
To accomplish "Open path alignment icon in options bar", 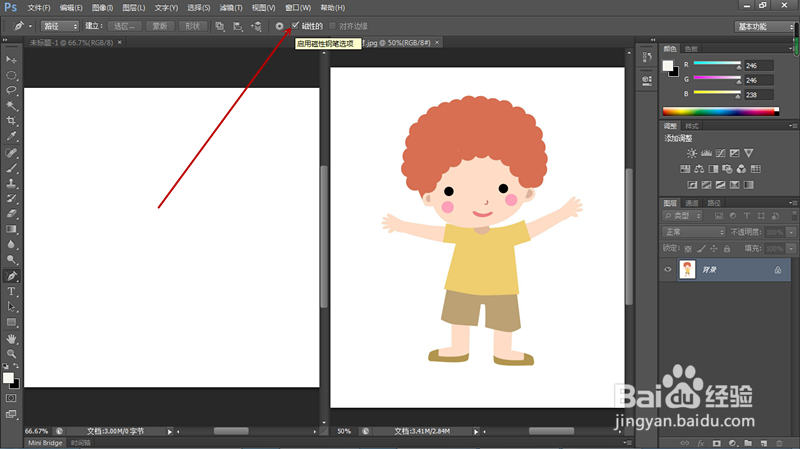I will click(x=238, y=26).
